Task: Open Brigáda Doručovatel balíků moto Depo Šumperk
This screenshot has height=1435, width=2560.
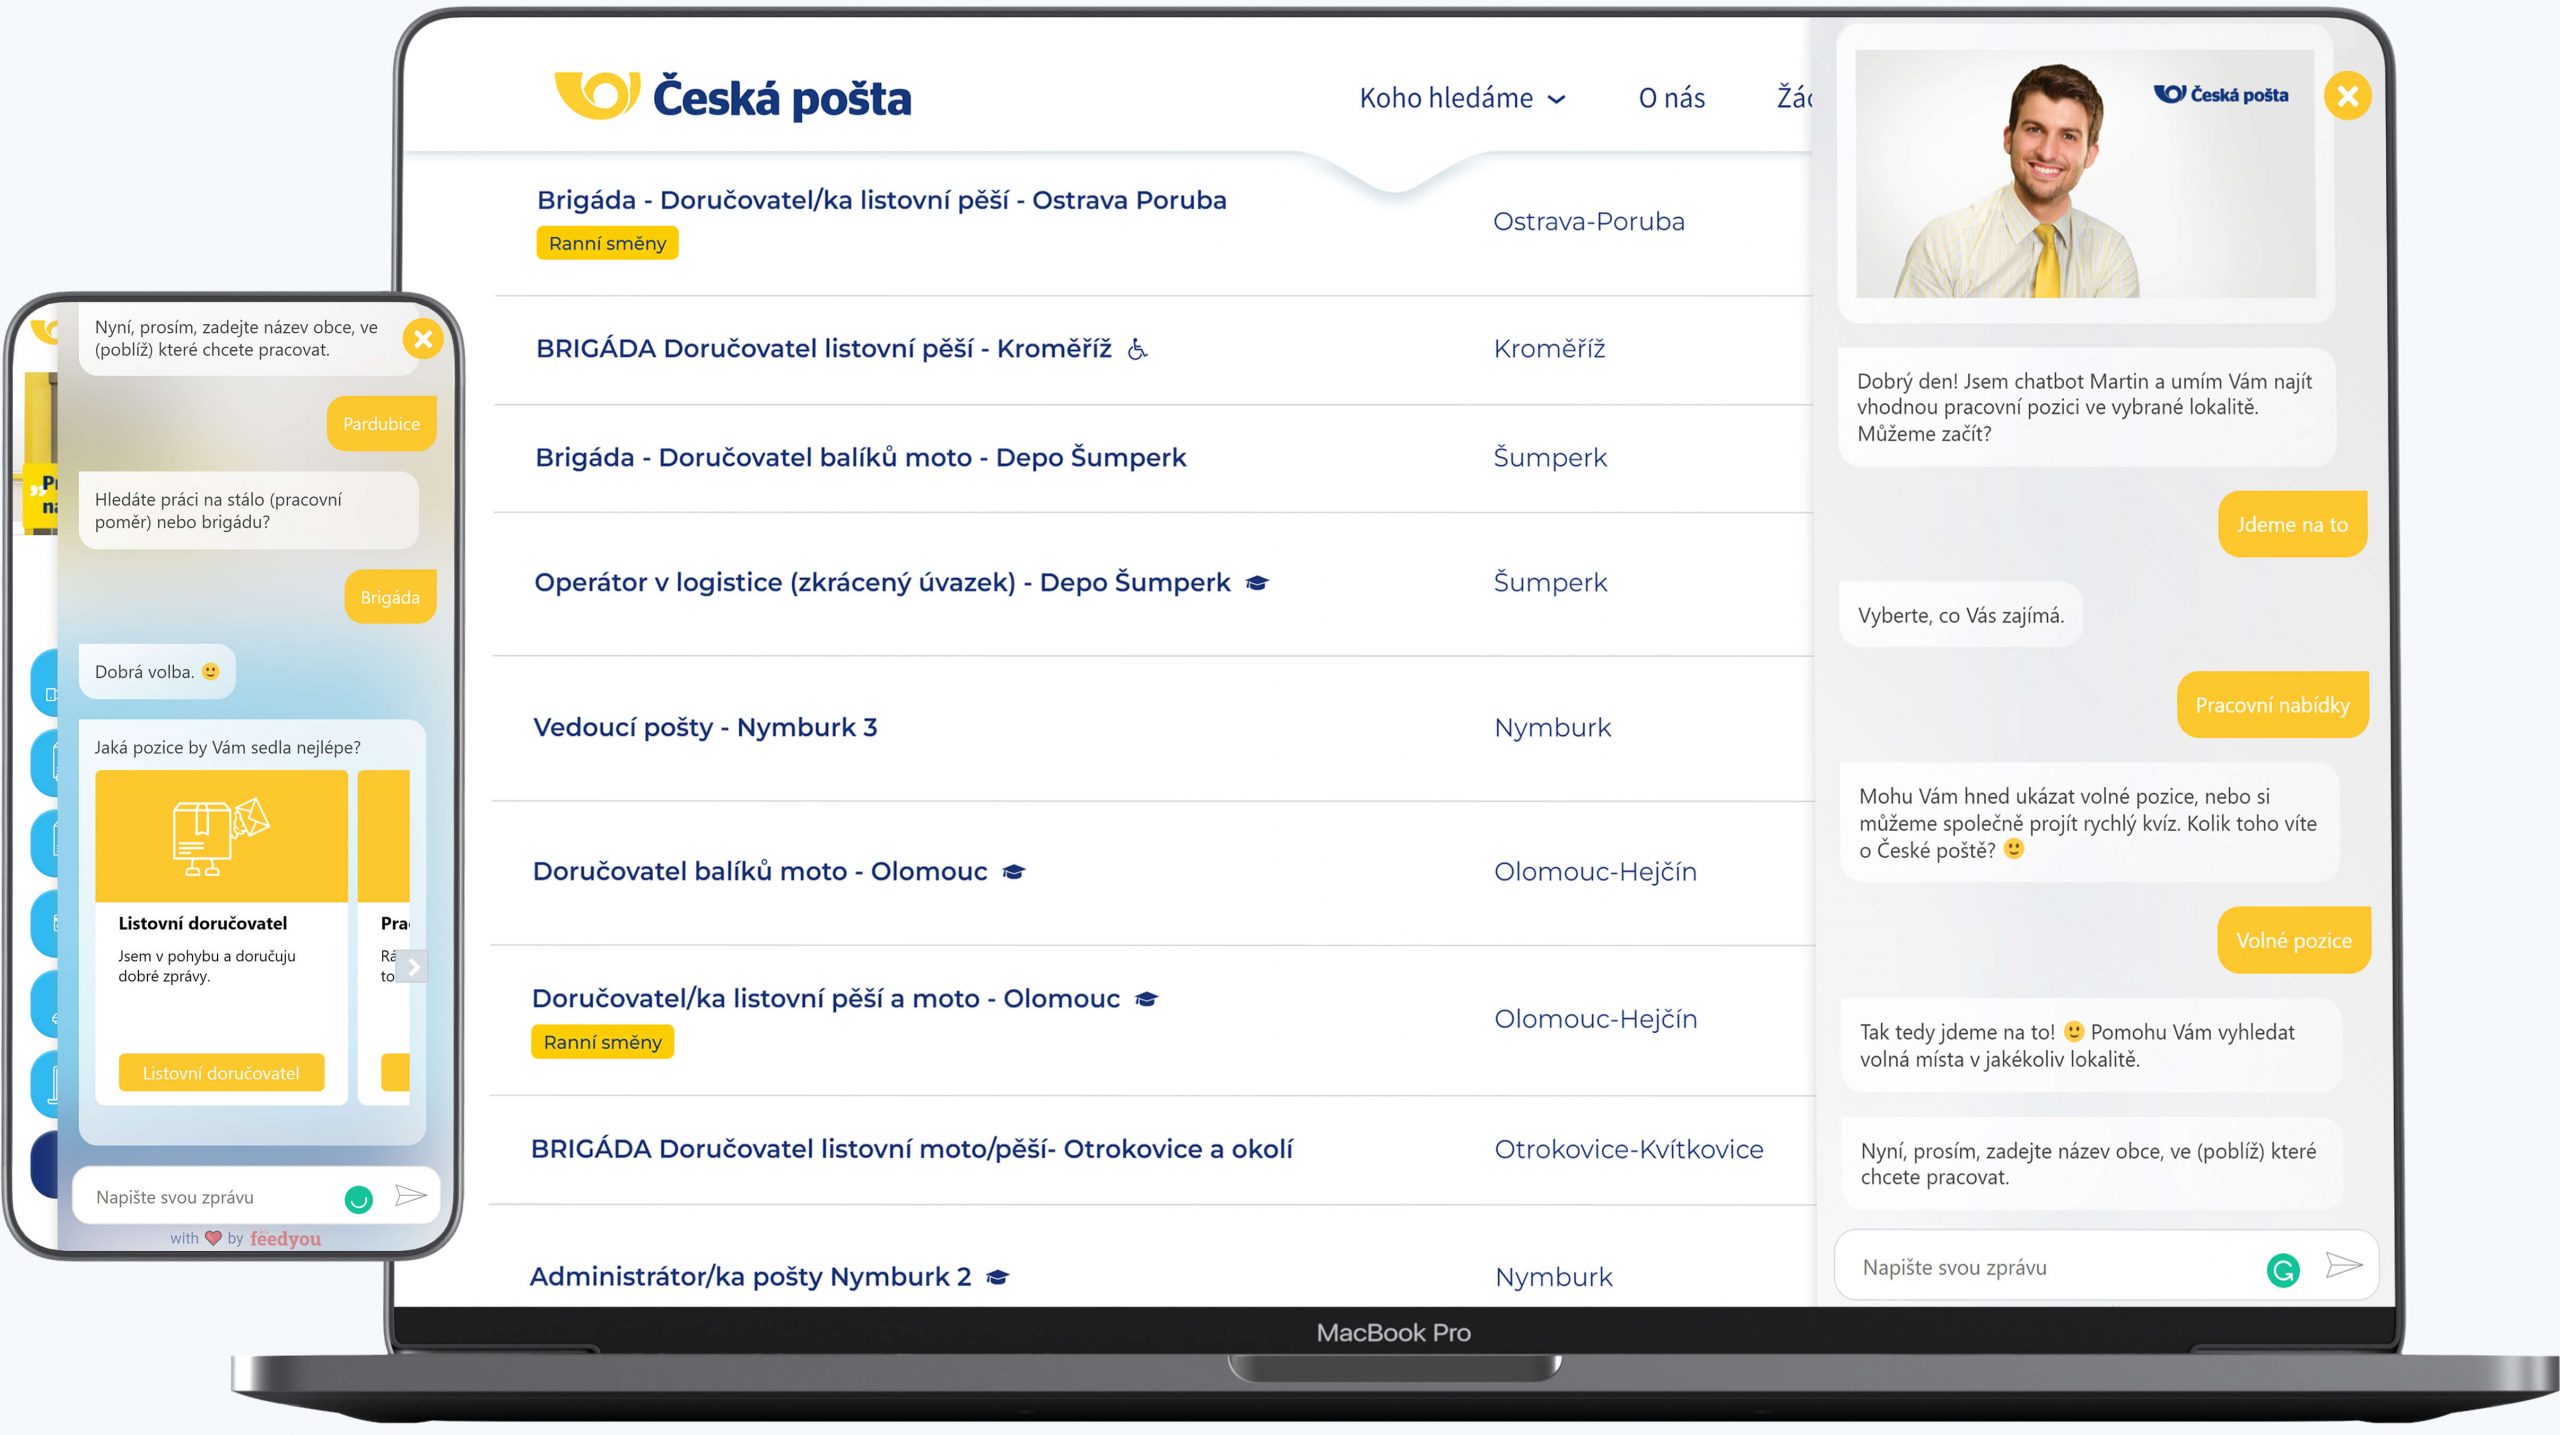Action: (860, 457)
